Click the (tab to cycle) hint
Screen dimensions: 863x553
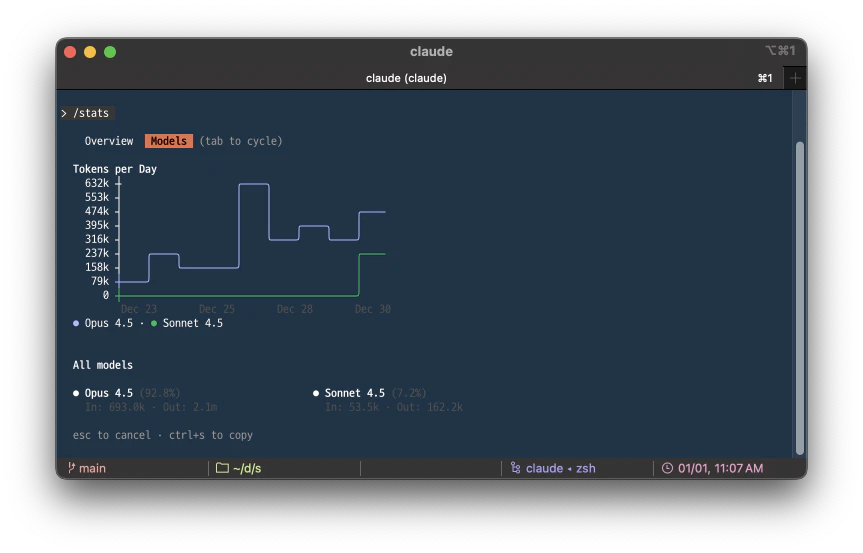[x=241, y=141]
